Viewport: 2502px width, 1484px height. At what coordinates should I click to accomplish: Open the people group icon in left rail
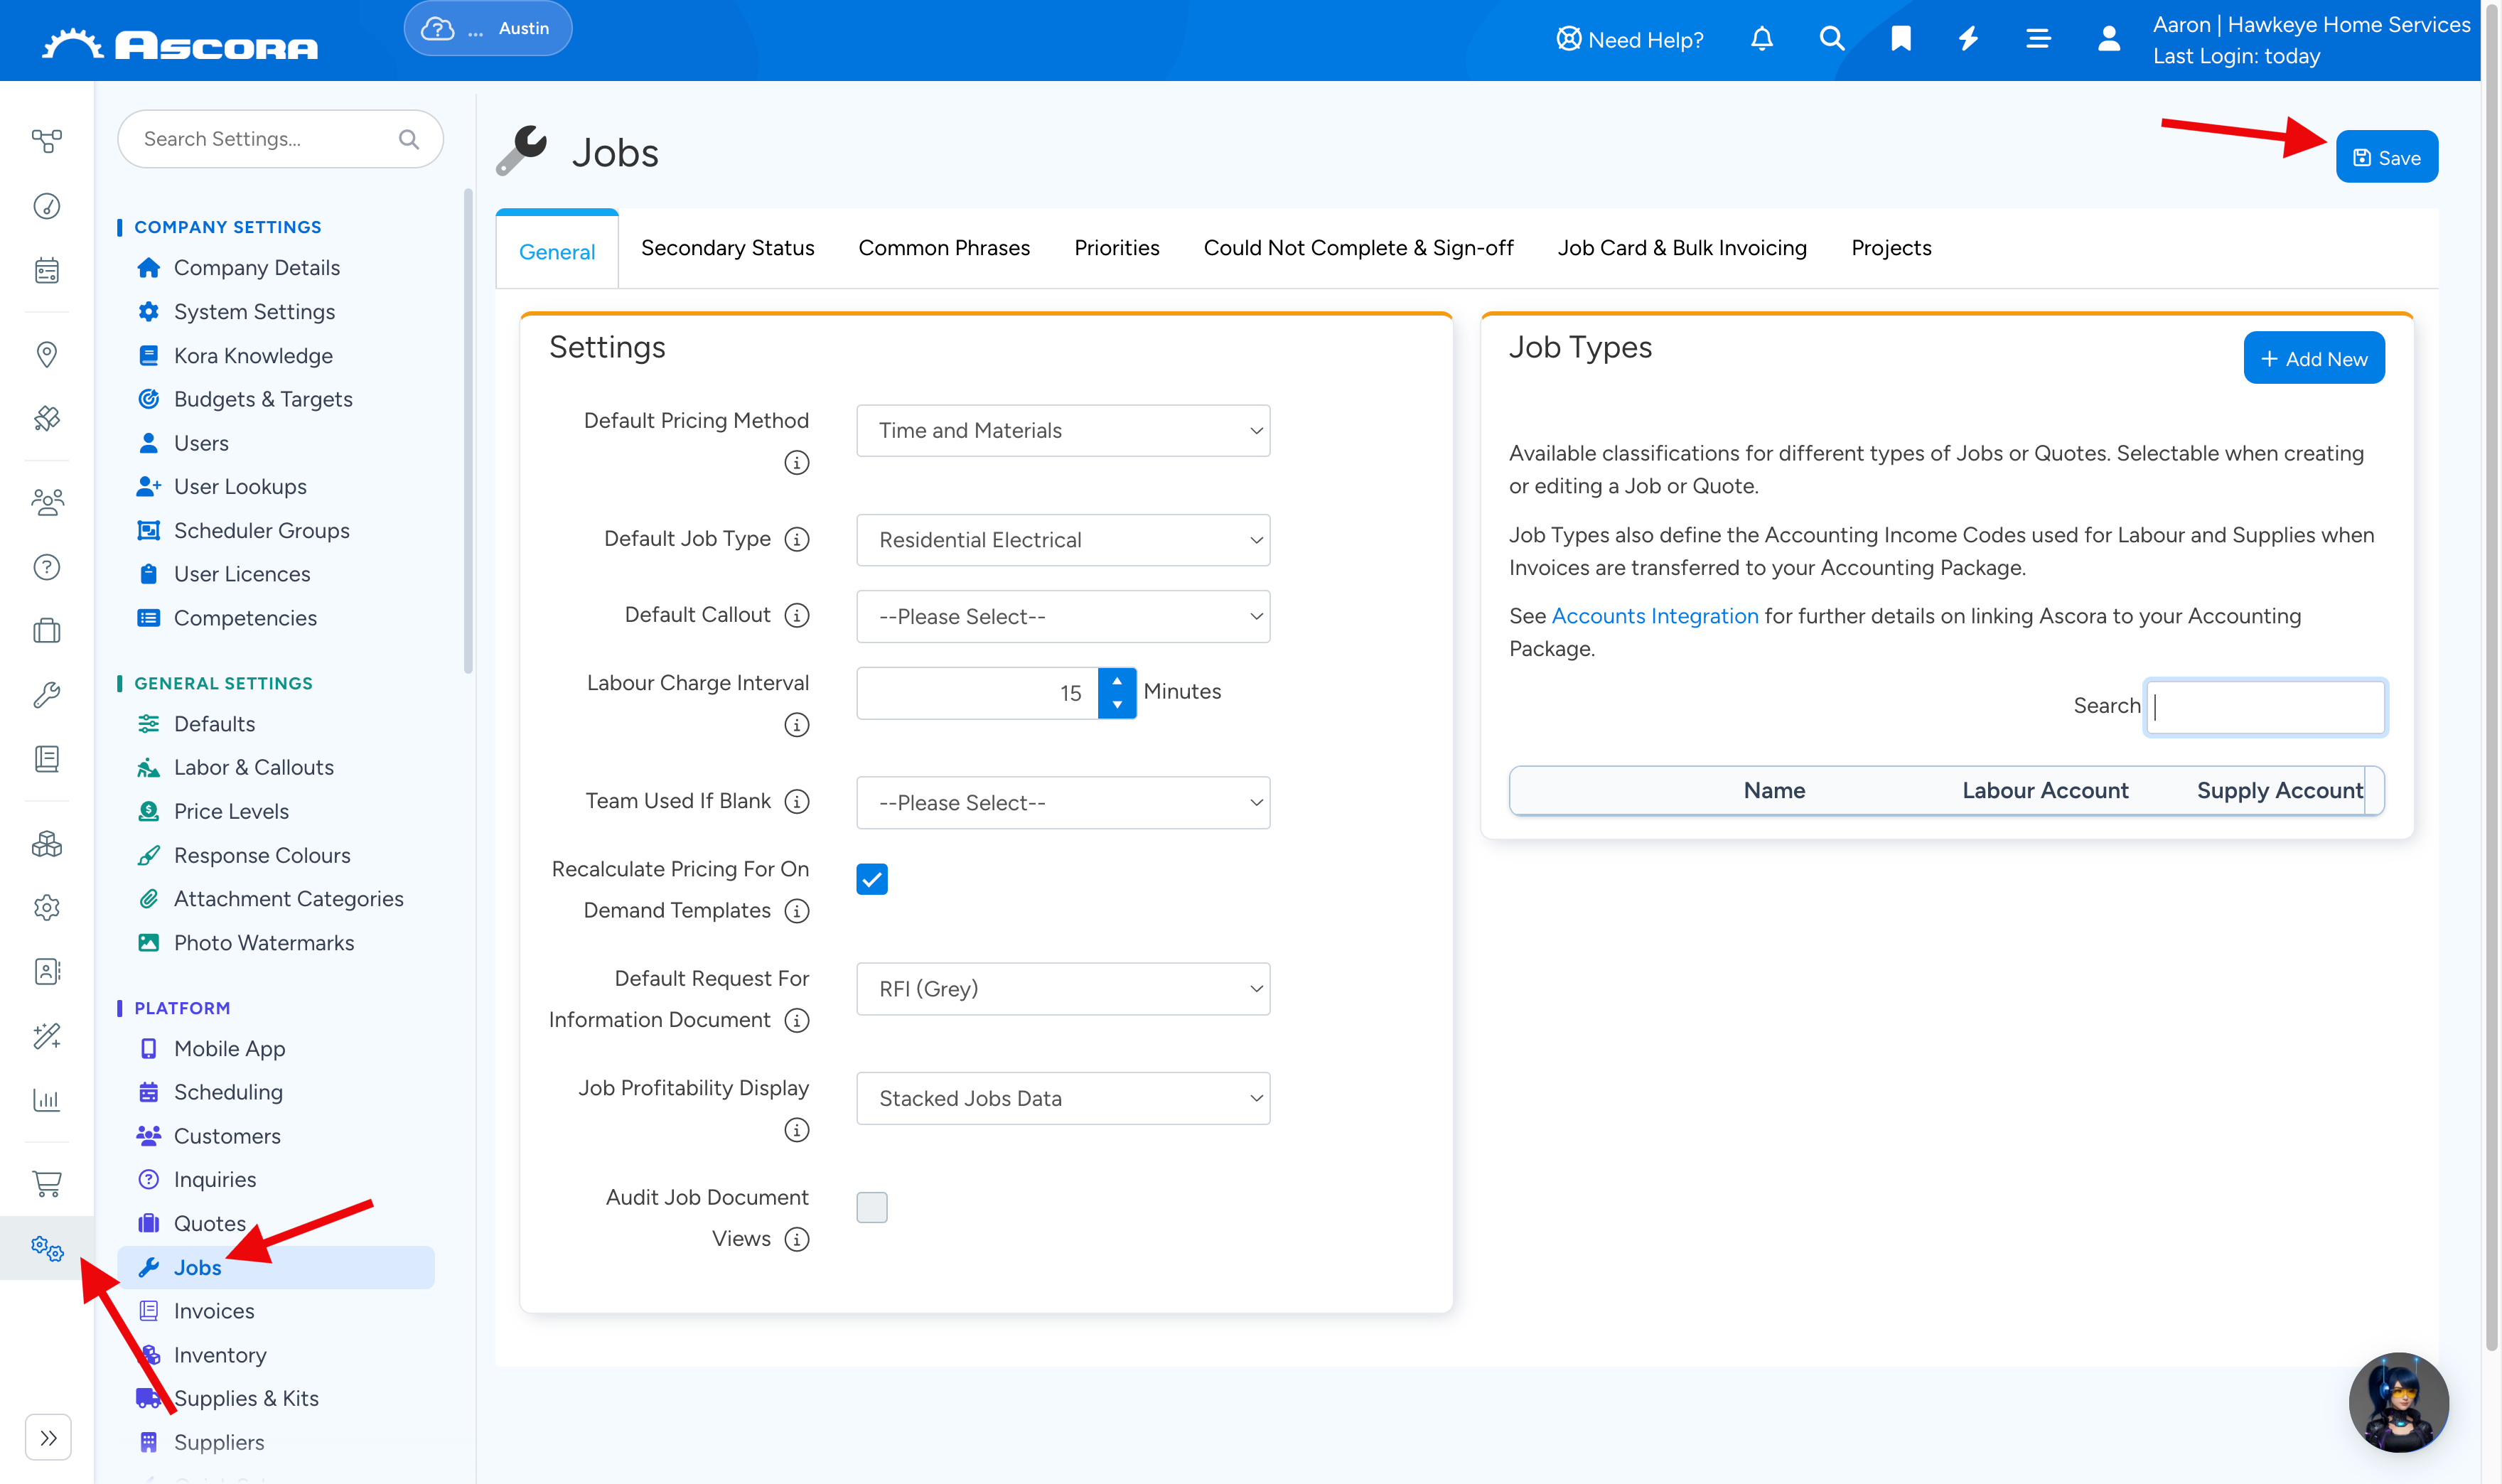coord(47,502)
